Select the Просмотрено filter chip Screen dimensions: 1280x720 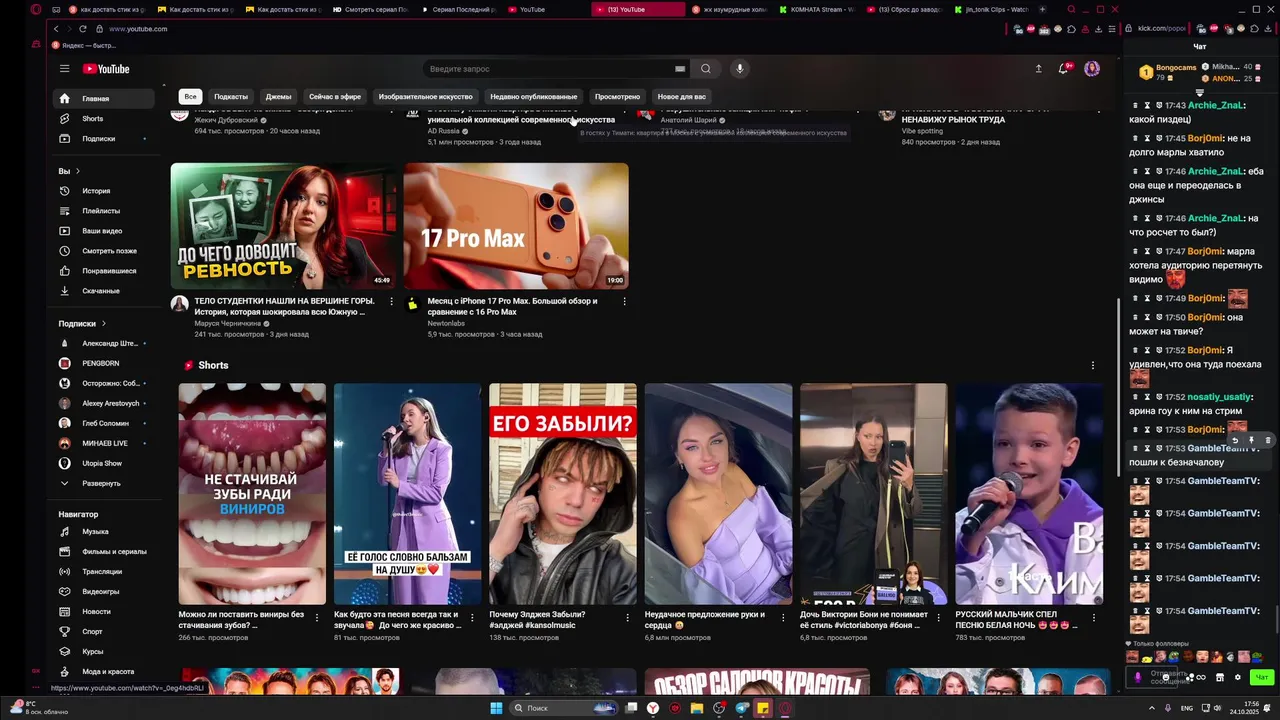pos(617,97)
